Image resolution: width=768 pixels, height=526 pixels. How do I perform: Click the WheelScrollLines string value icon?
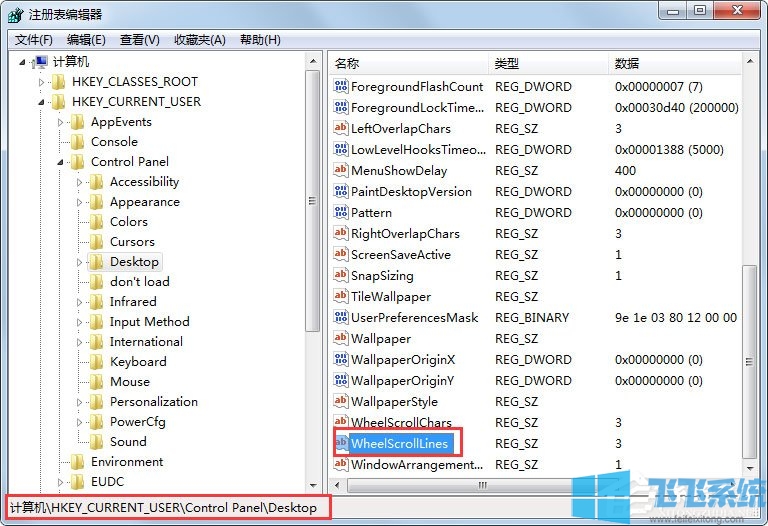tap(341, 443)
